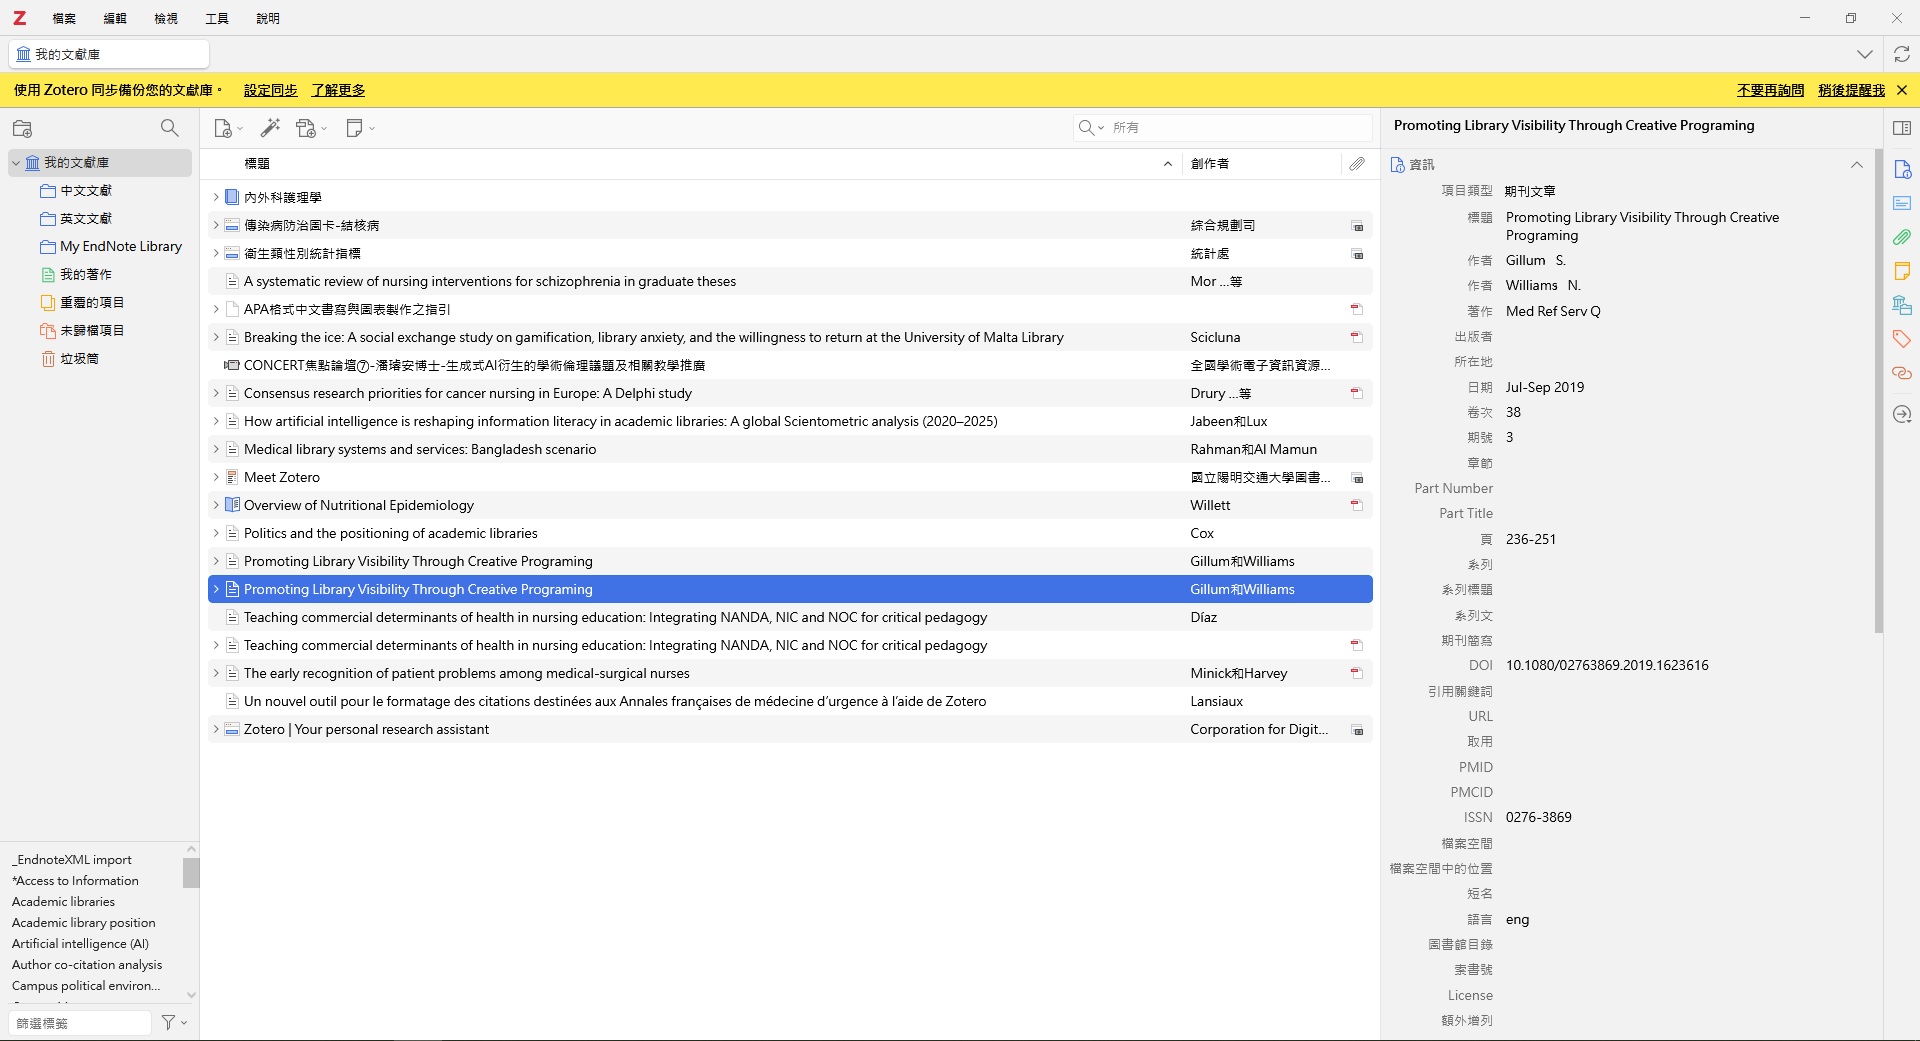Select the 英文文獻 collection
The height and width of the screenshot is (1041, 1920).
pos(86,218)
